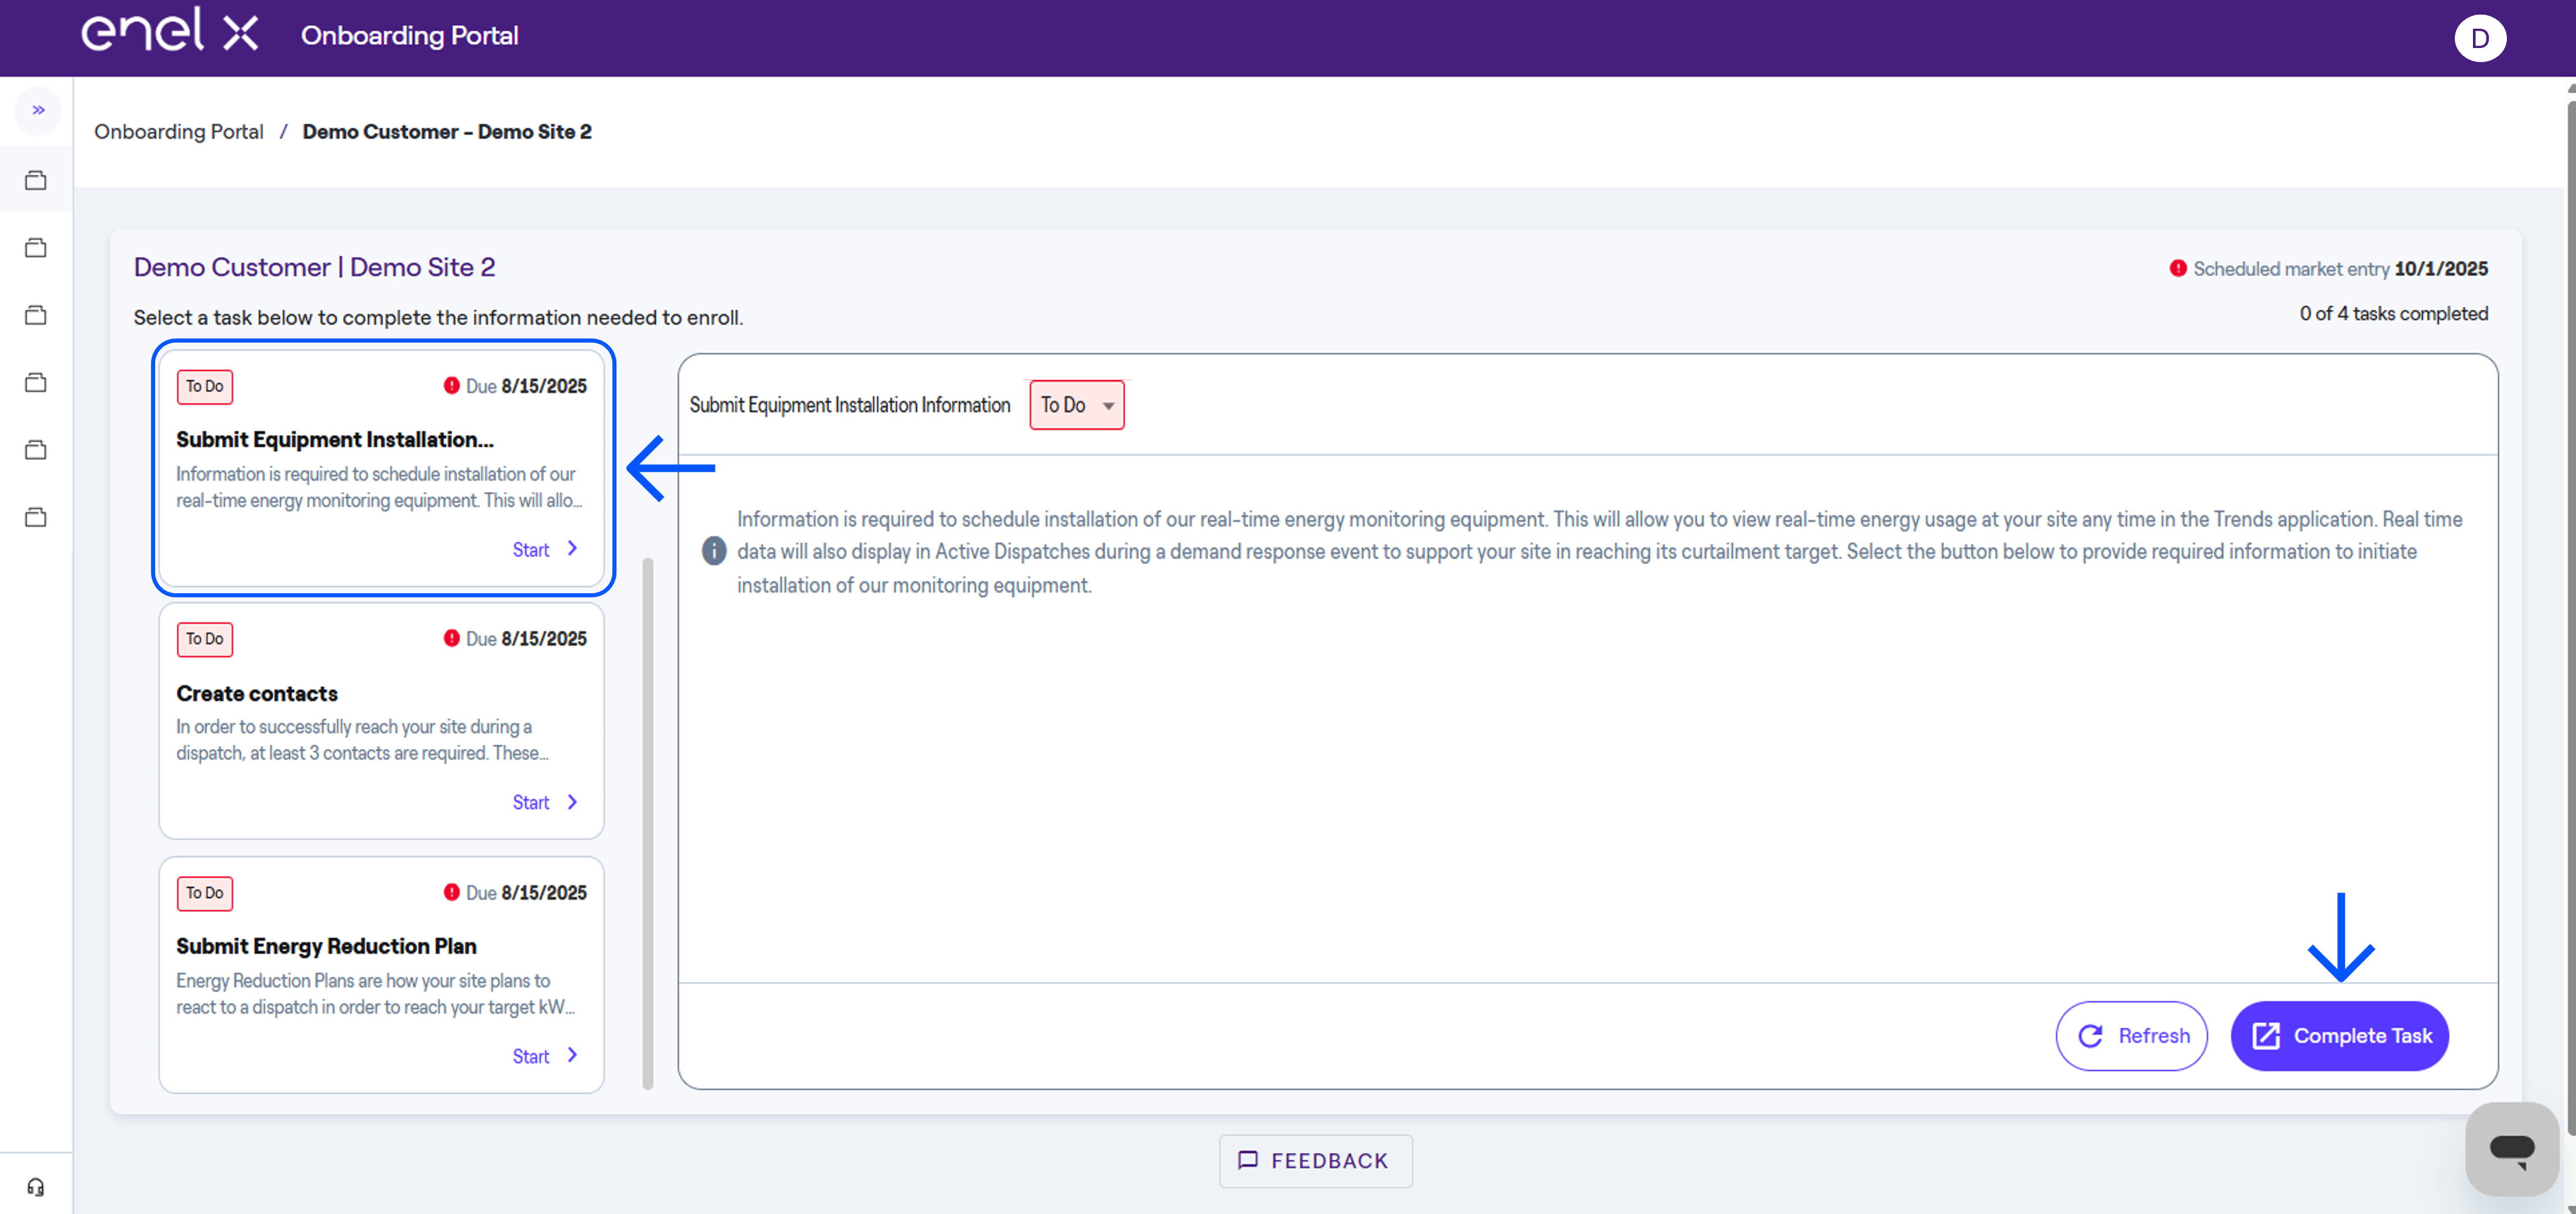The width and height of the screenshot is (2576, 1214).
Task: Navigate to Onboarding Portal breadcrumb
Action: point(178,131)
